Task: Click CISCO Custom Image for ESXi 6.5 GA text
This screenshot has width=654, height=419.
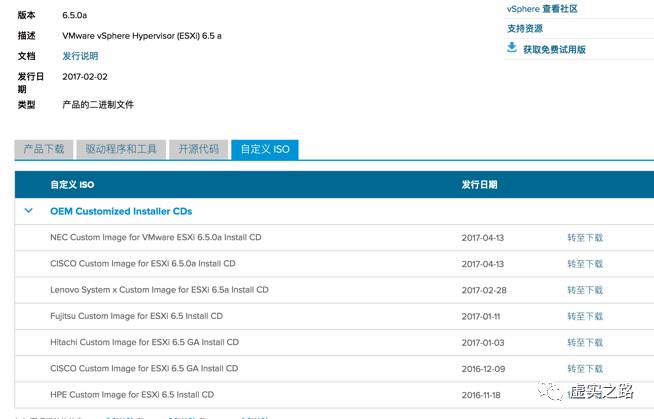Action: [x=144, y=369]
